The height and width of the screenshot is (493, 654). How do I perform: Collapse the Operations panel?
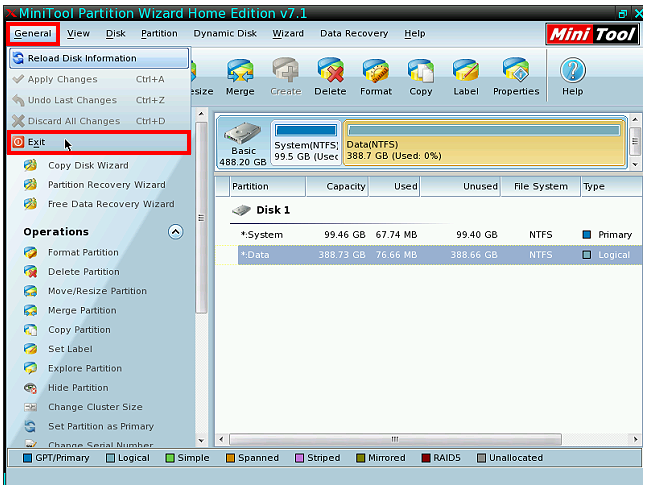(176, 231)
